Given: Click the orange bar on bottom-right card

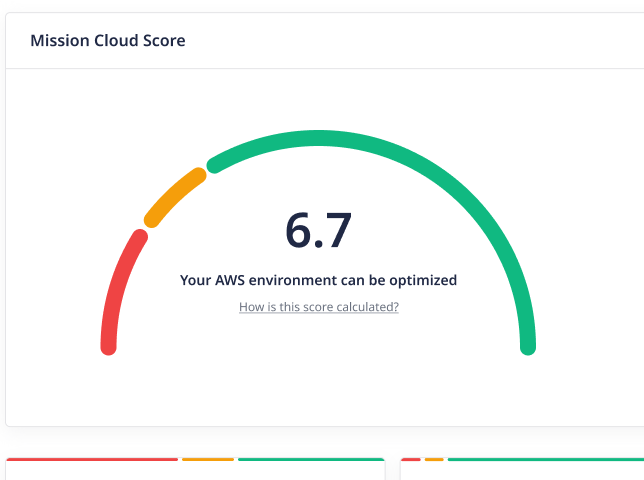Looking at the screenshot, I should pos(433,460).
